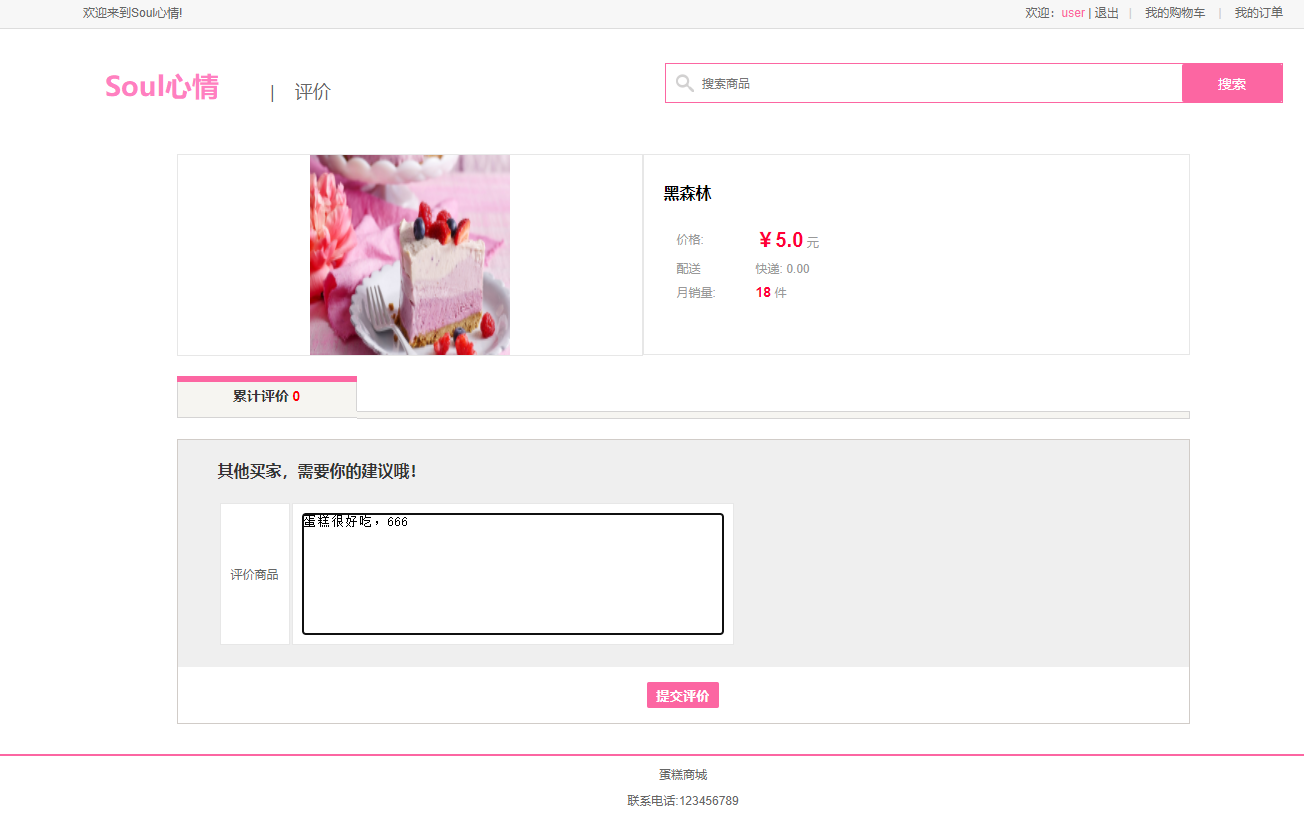Click the user account name
This screenshot has height=825, width=1304.
(1072, 13)
